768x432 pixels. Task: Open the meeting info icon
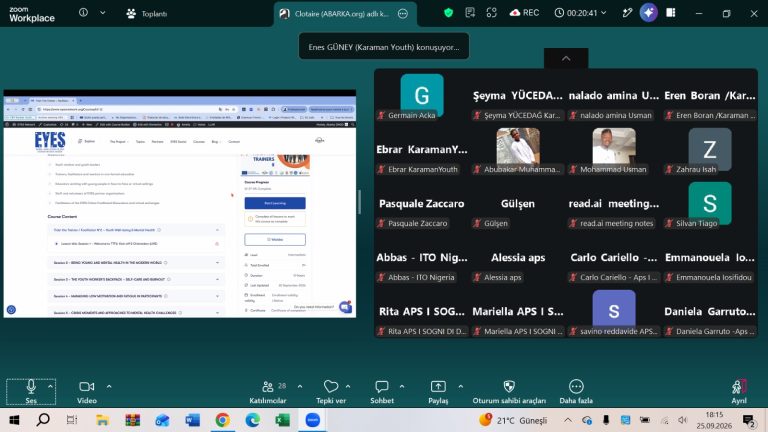pyautogui.click(x=83, y=13)
